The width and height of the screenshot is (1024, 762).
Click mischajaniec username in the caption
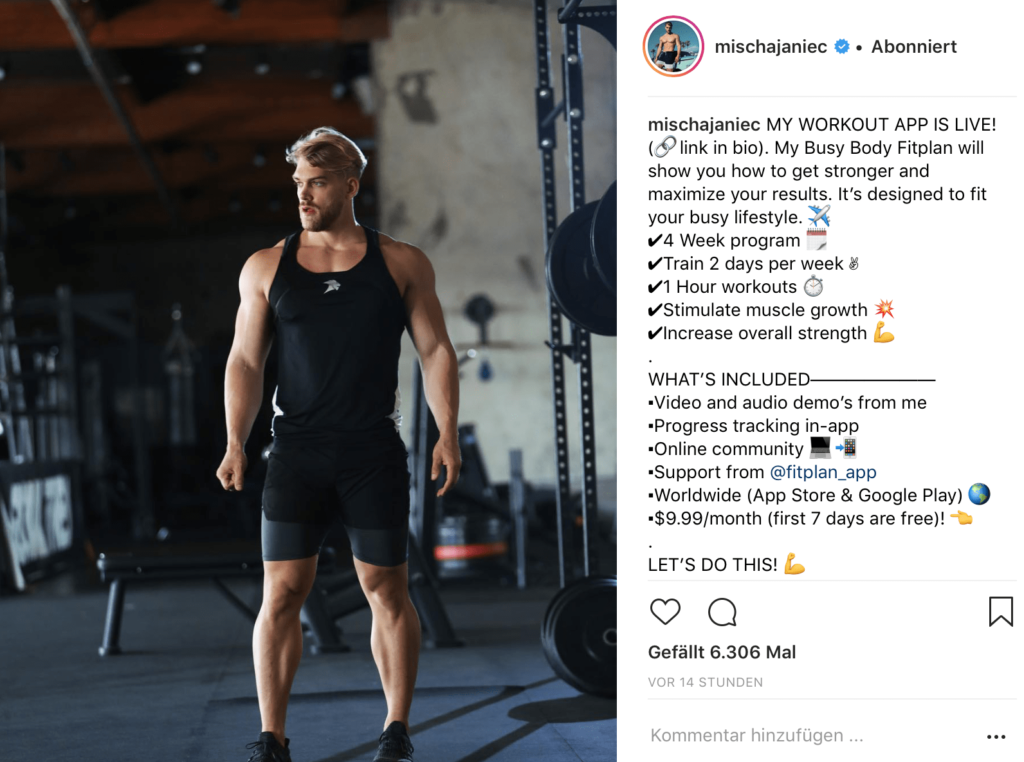(x=704, y=125)
